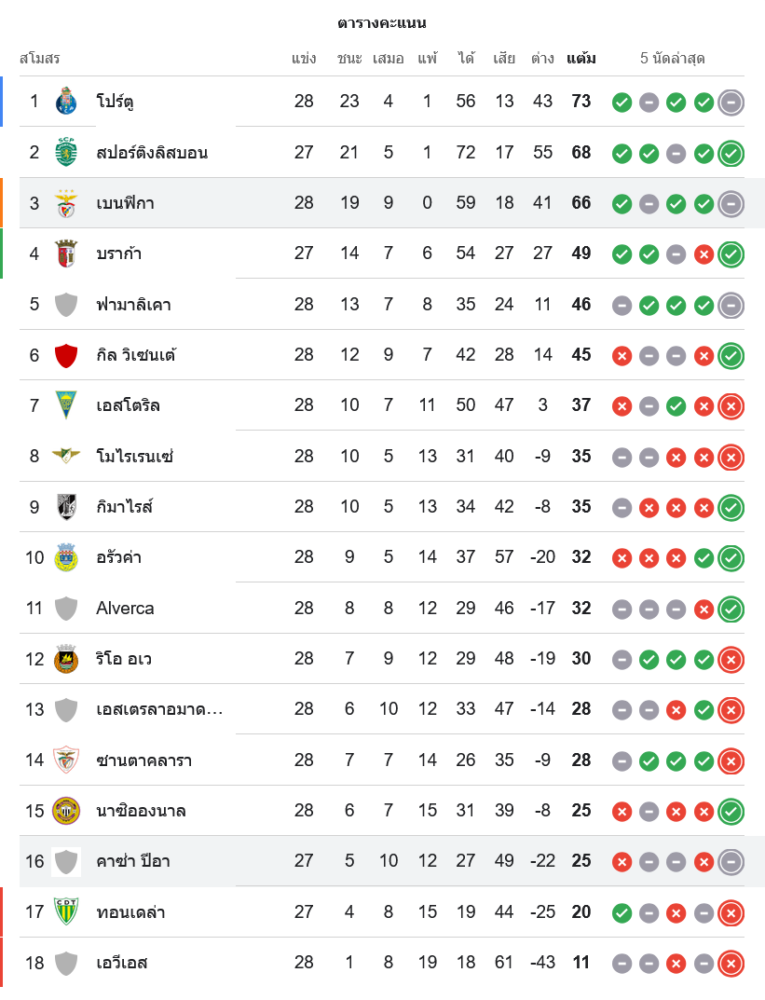Click the Estoril yellow pennant crest
The width and height of the screenshot is (765, 1000).
pos(66,405)
